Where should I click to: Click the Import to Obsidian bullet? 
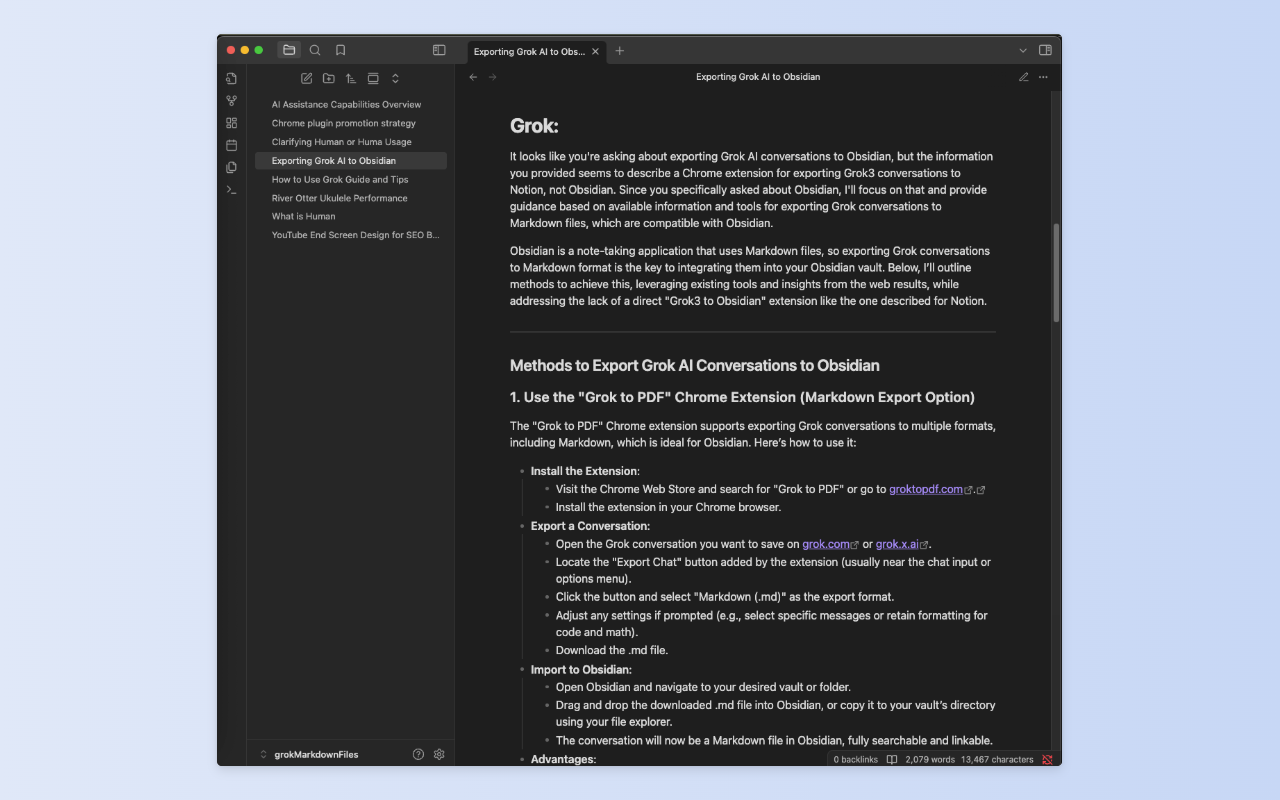pos(581,670)
